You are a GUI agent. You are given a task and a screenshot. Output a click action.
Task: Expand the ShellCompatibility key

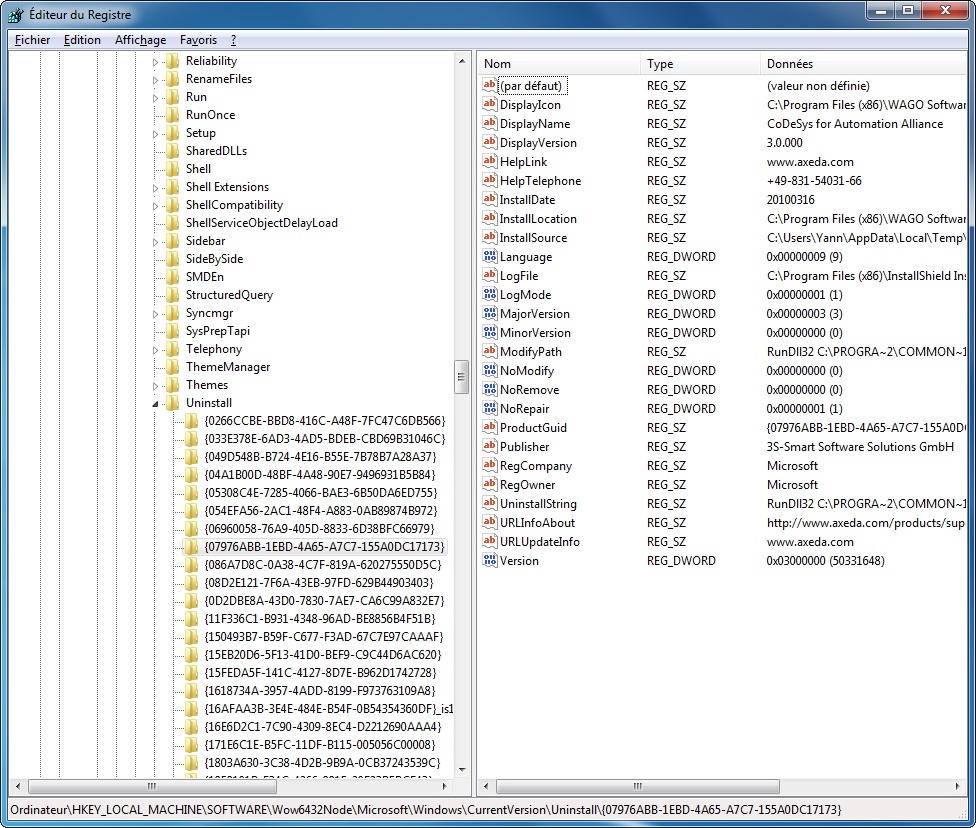pos(155,206)
